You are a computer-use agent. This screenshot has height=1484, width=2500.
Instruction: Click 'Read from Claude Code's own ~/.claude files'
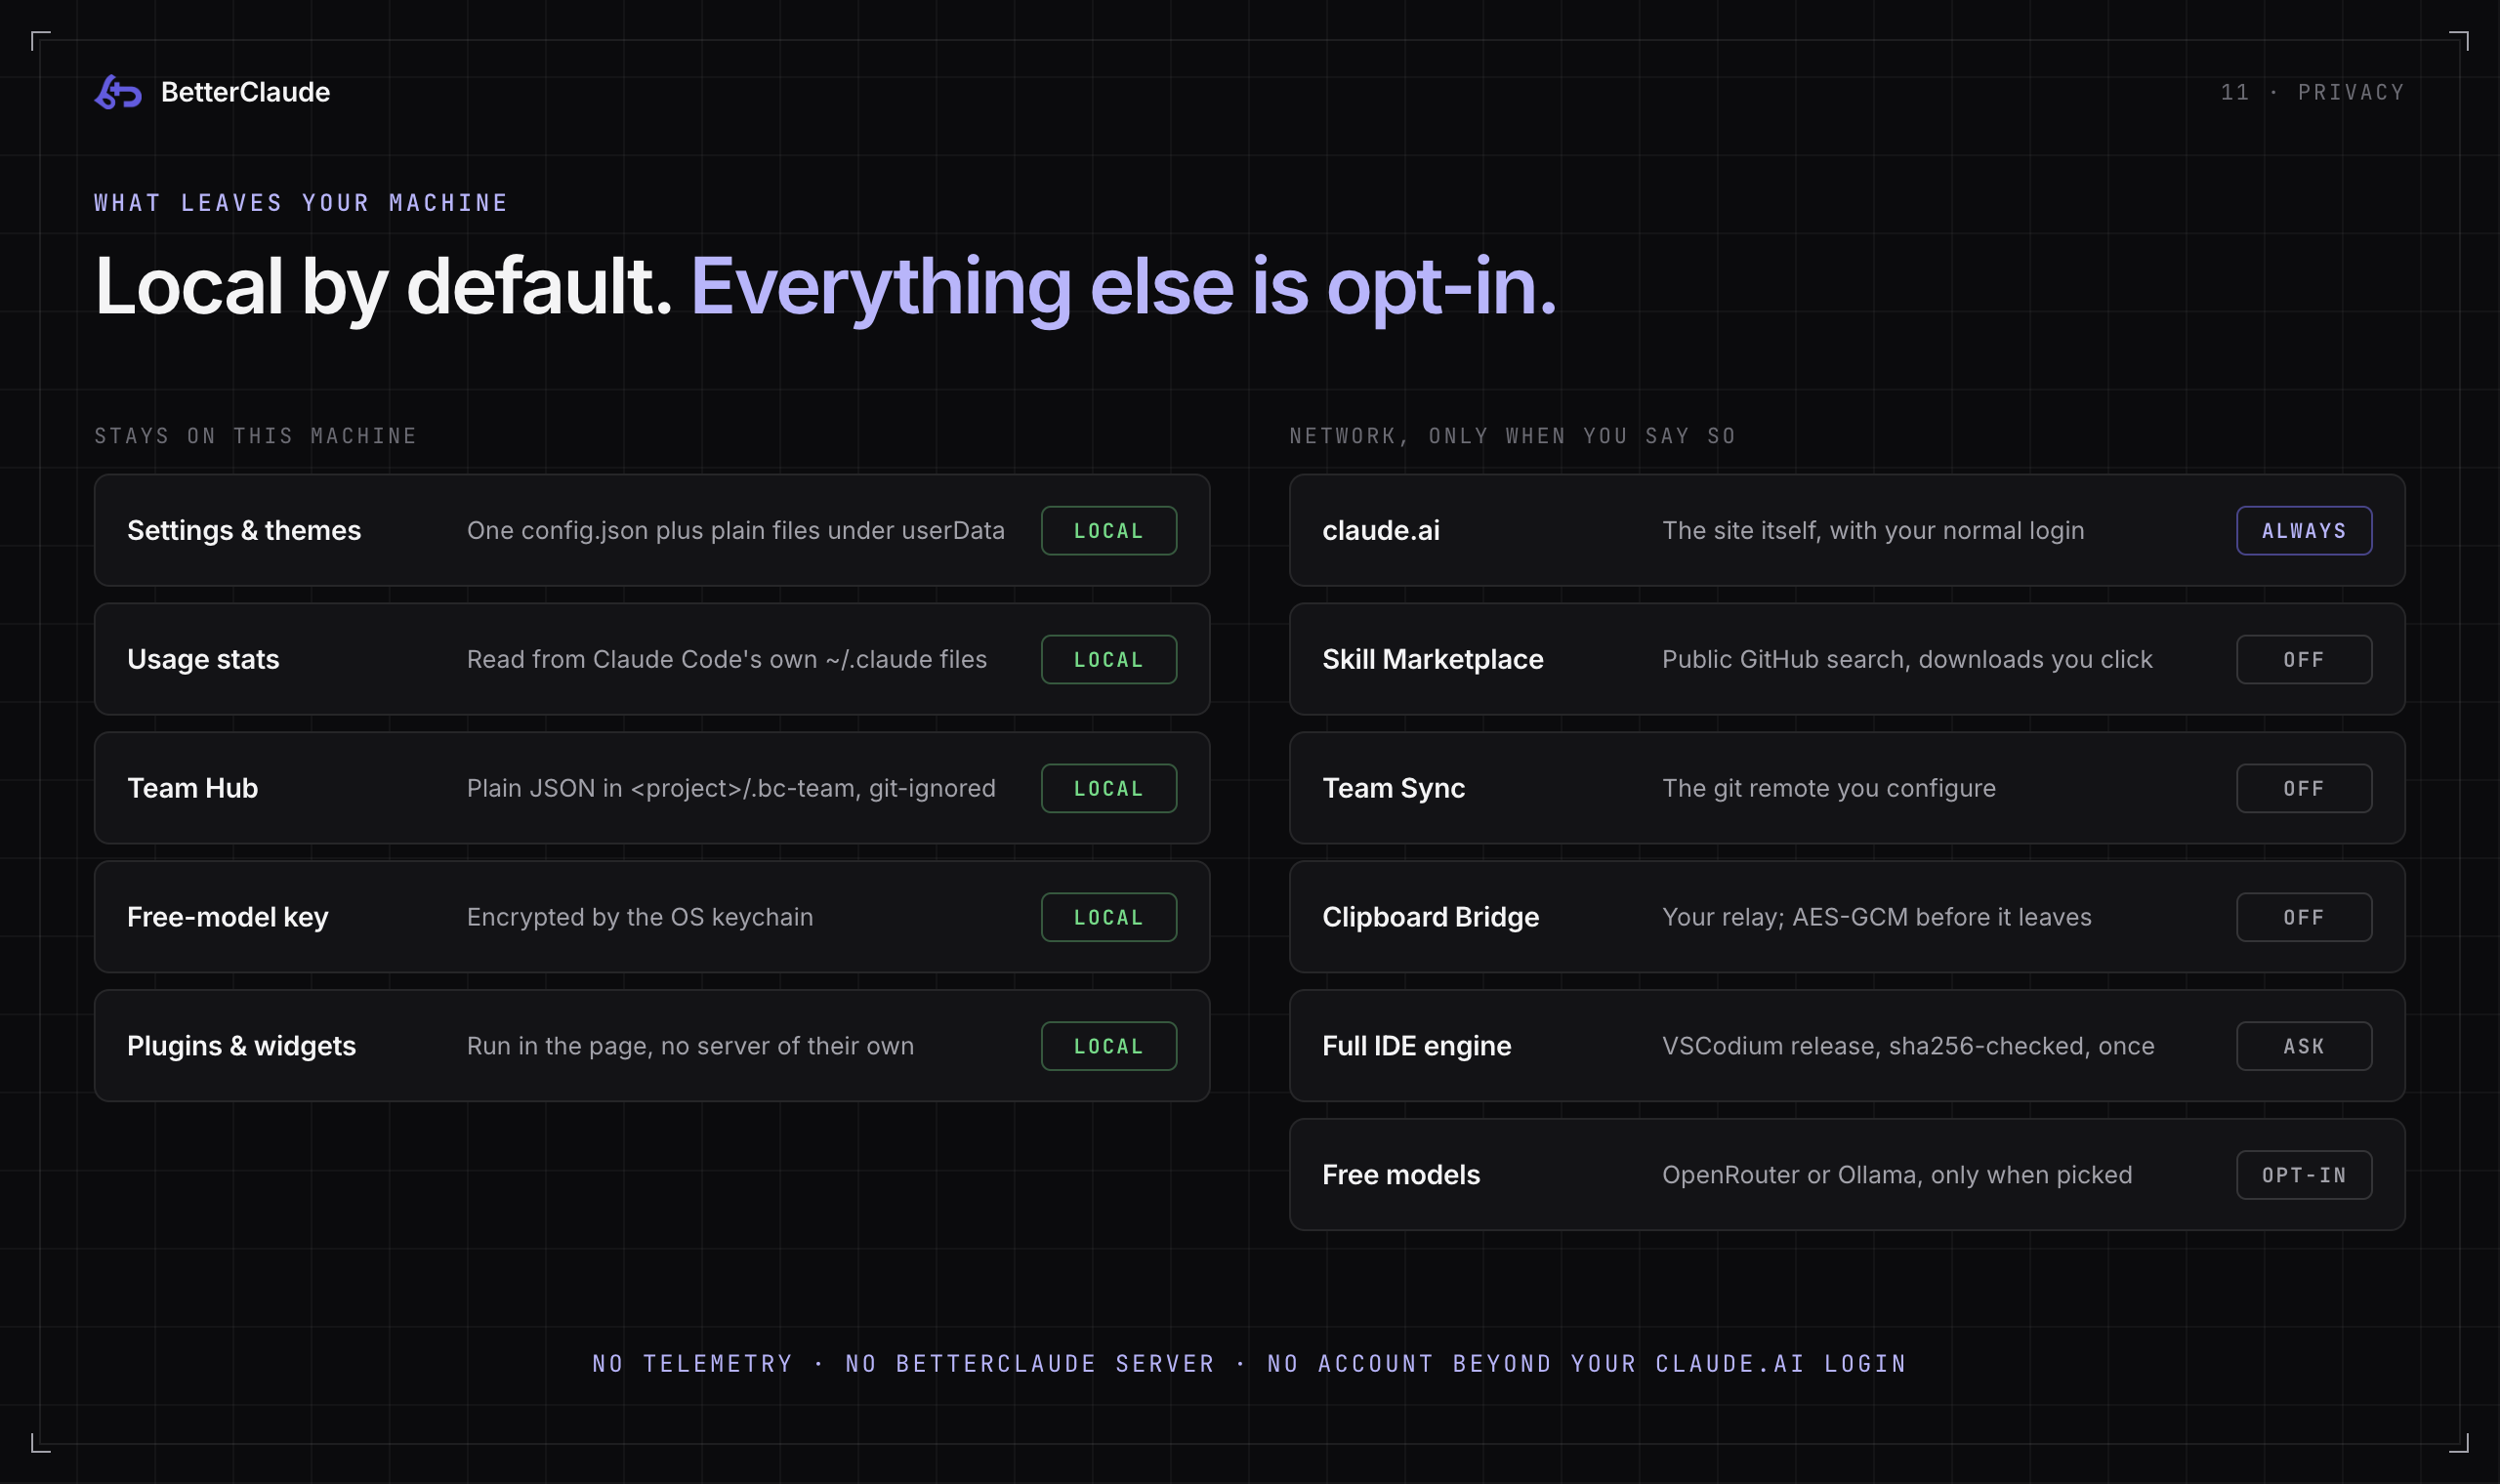click(727, 660)
